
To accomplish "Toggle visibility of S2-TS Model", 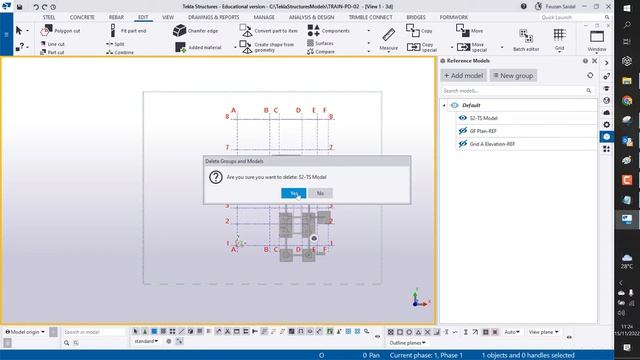I will tap(462, 118).
